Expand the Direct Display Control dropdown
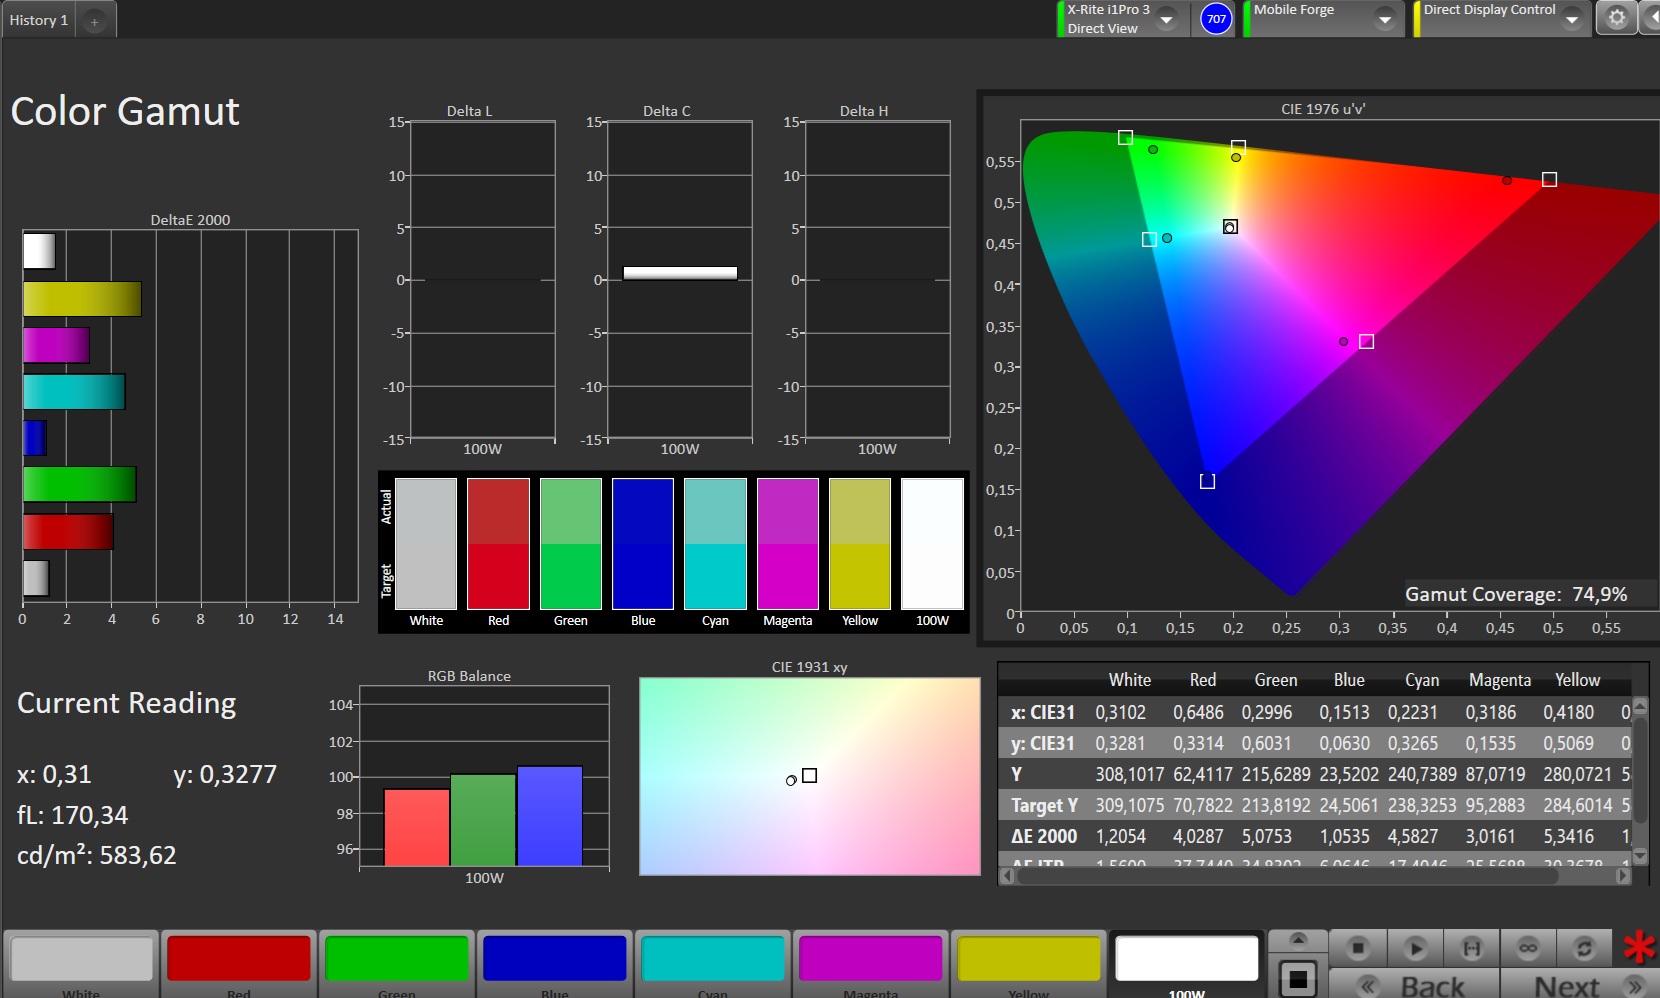This screenshot has height=998, width=1660. tap(1572, 19)
